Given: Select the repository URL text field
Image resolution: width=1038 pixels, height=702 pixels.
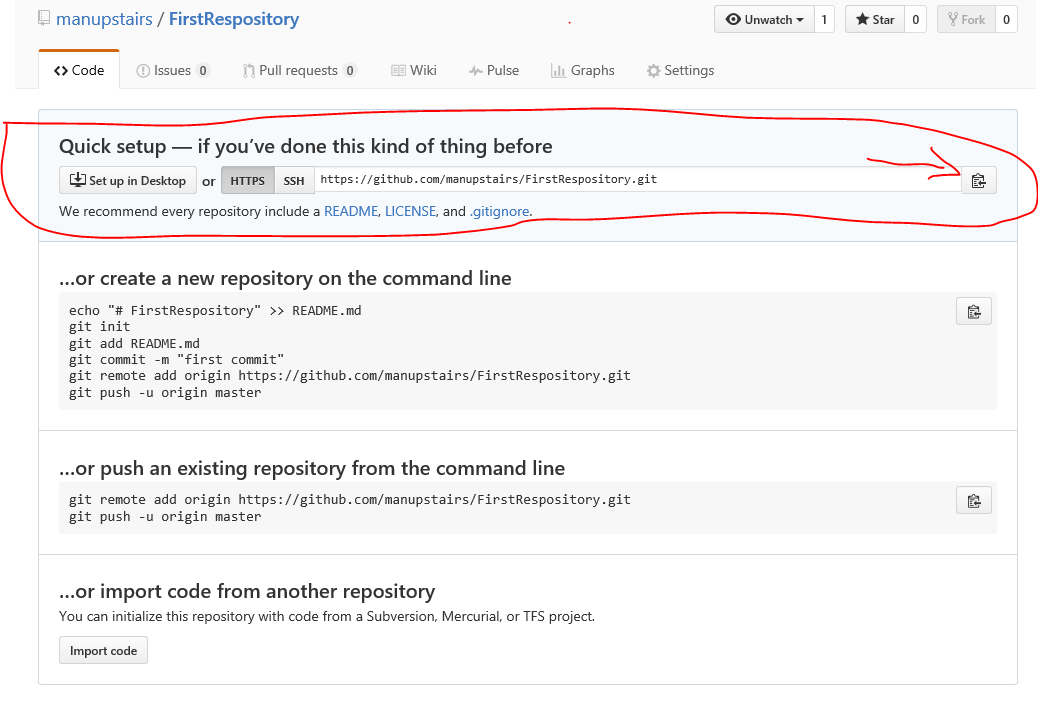Looking at the screenshot, I should 637,179.
